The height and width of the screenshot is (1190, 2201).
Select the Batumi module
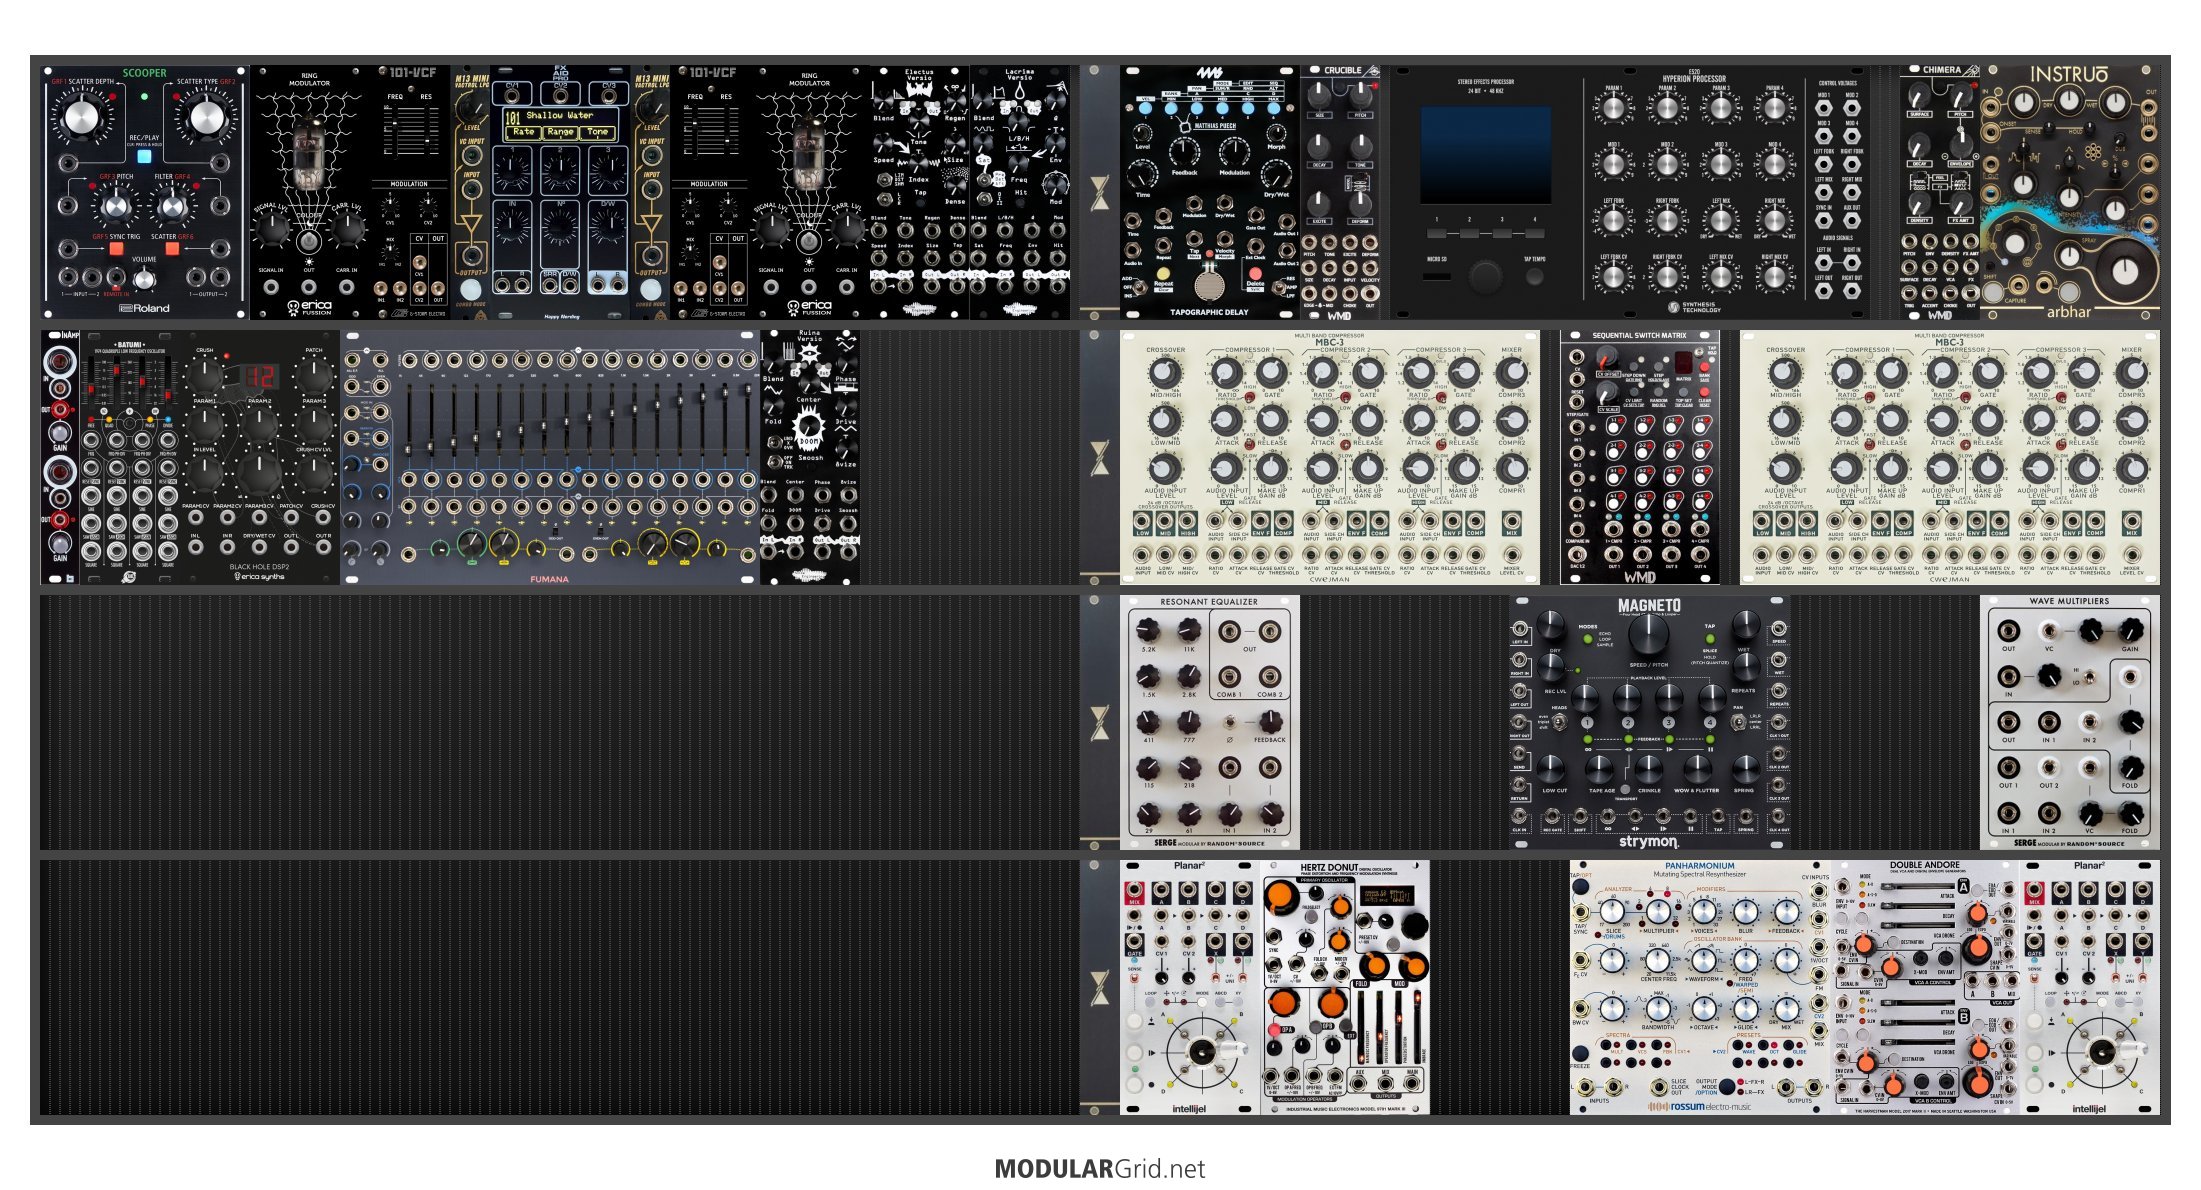pos(130,458)
